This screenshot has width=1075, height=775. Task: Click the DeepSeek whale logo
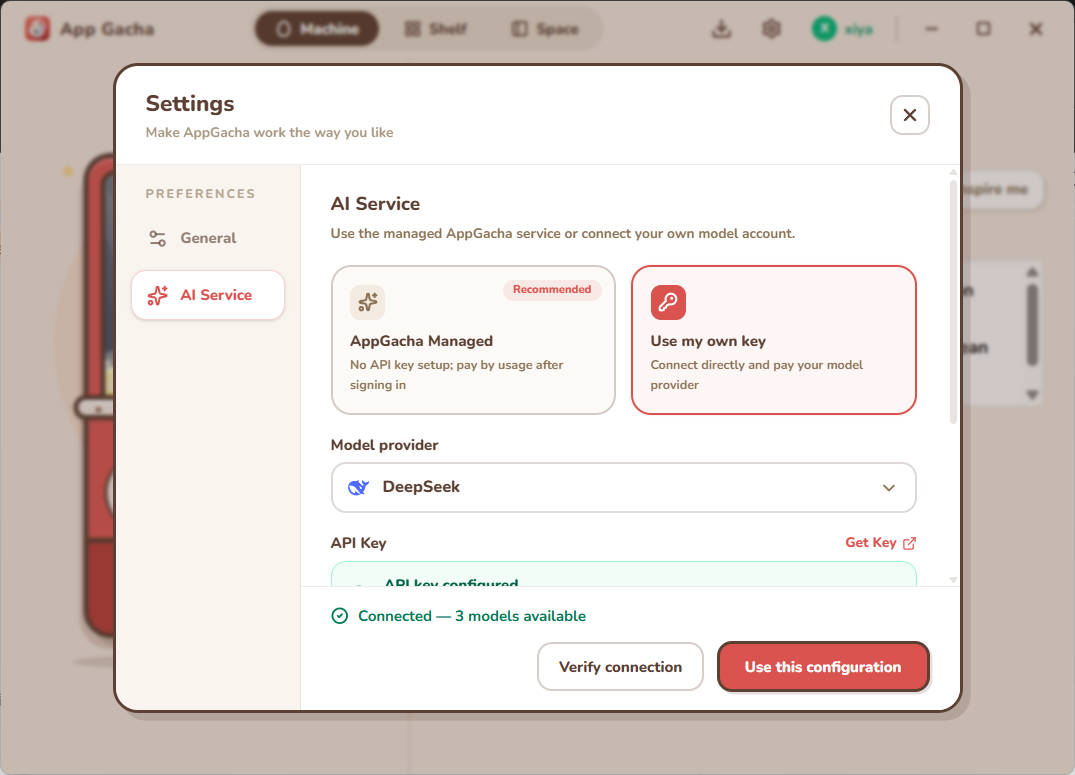pyautogui.click(x=359, y=488)
